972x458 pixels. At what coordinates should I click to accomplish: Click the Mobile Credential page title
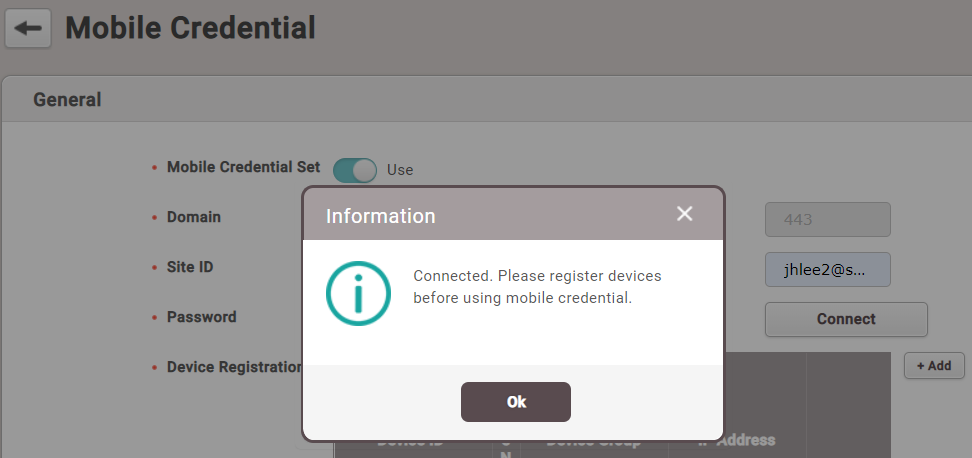coord(190,28)
